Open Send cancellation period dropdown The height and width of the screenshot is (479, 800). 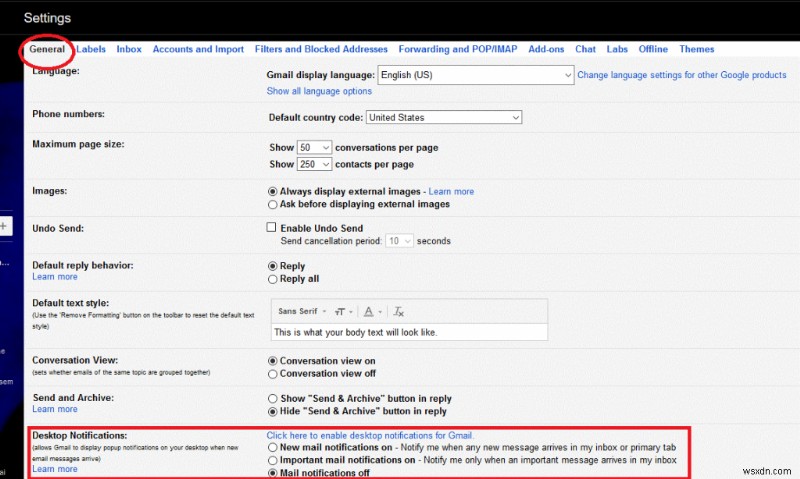coord(399,241)
